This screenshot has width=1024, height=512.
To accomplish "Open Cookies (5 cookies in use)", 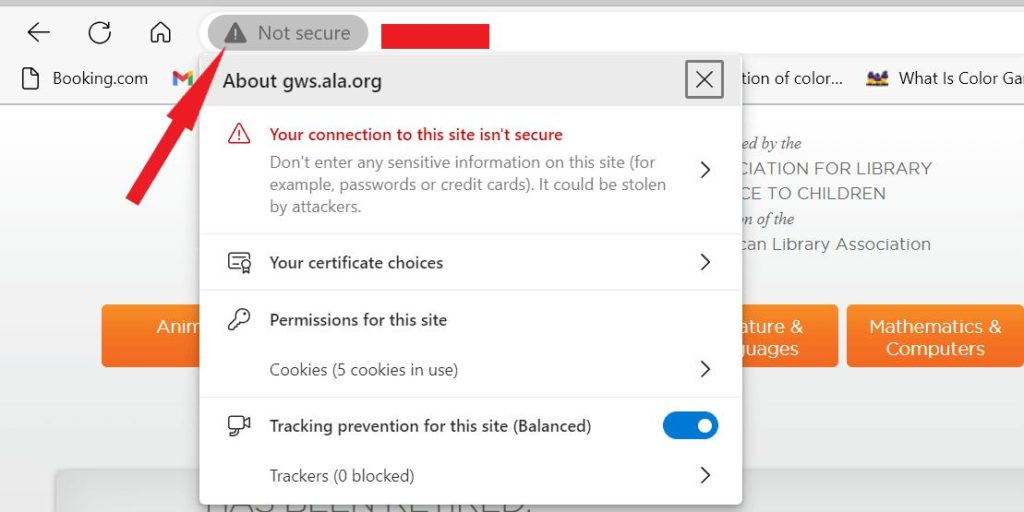I will 471,370.
